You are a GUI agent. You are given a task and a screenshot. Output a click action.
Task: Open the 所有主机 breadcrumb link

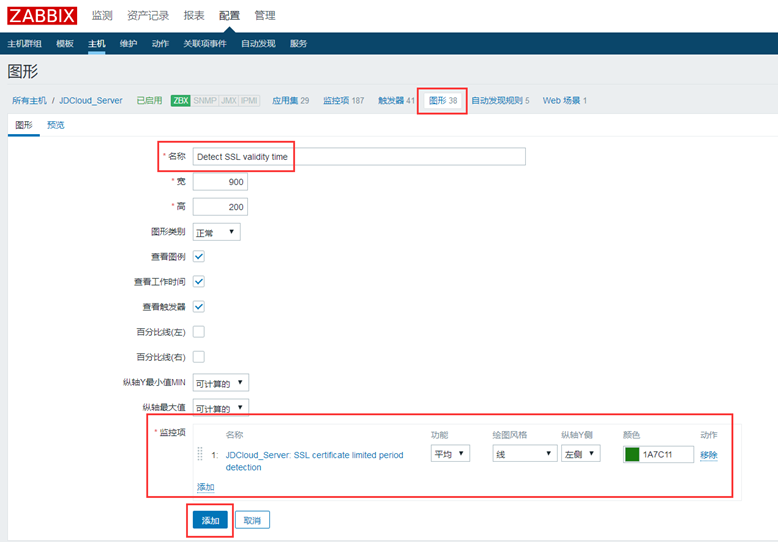point(29,101)
